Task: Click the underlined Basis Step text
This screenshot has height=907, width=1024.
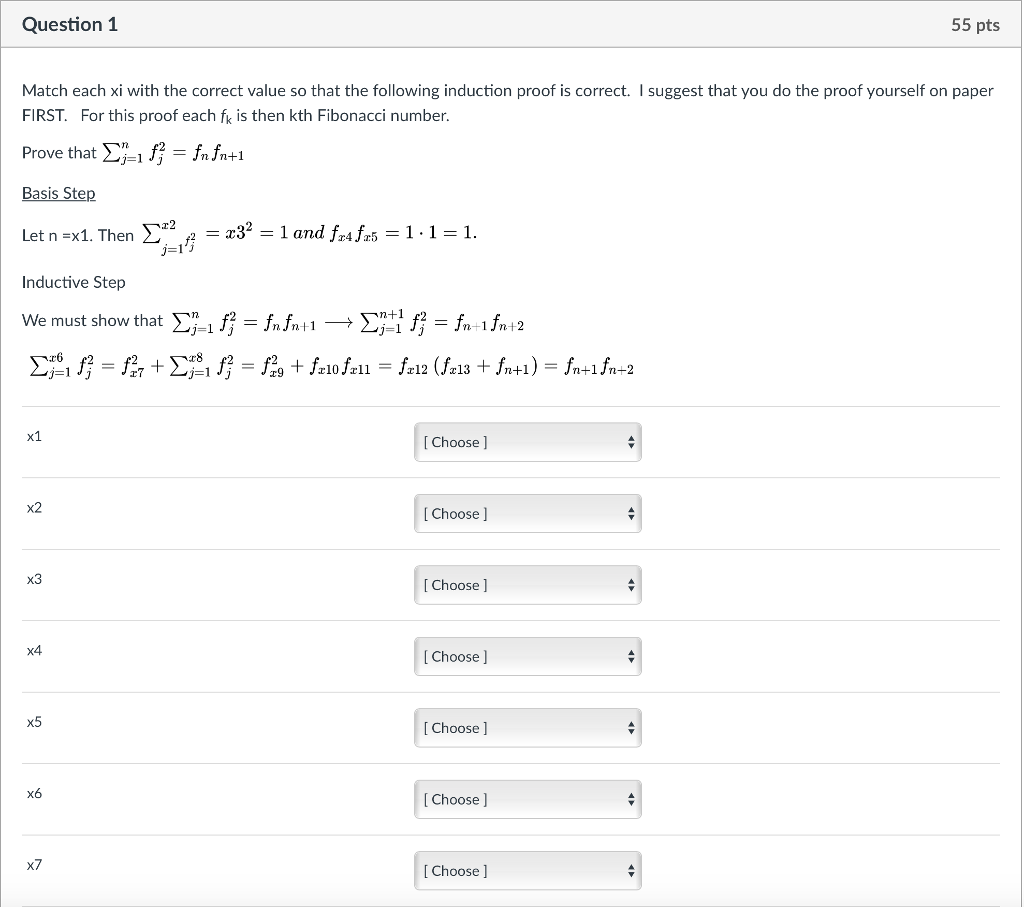Action: coord(59,193)
